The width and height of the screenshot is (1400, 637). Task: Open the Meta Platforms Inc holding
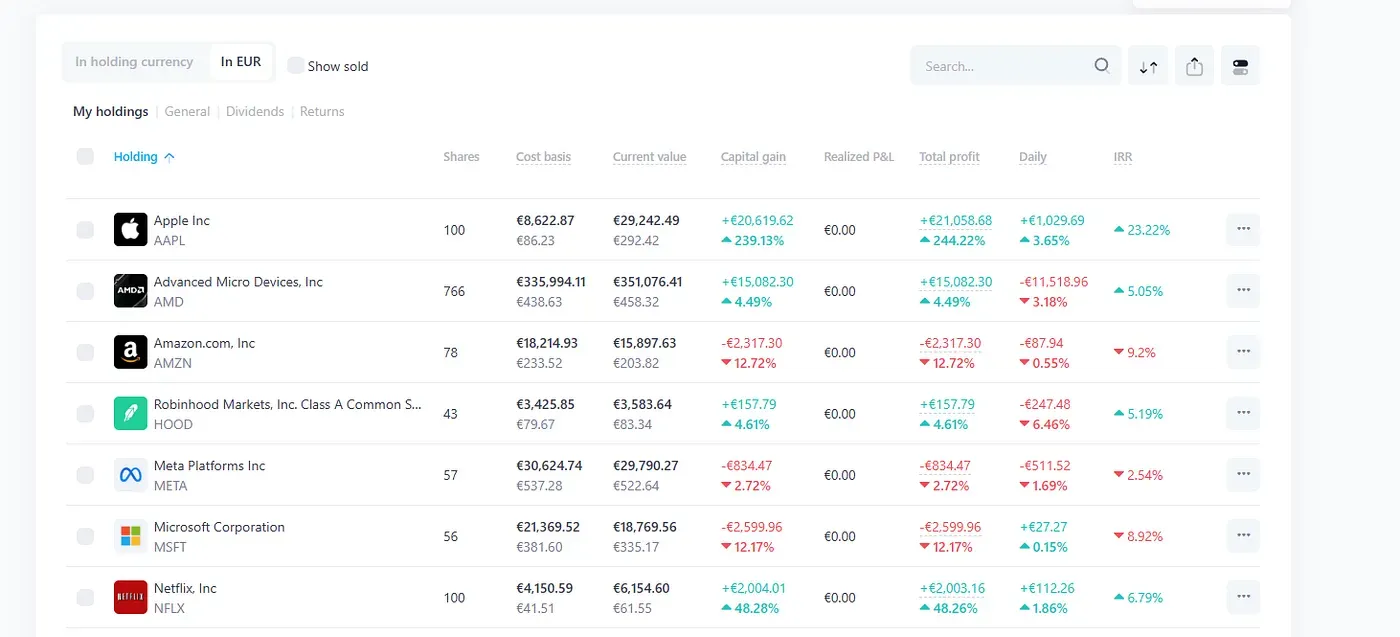(209, 466)
